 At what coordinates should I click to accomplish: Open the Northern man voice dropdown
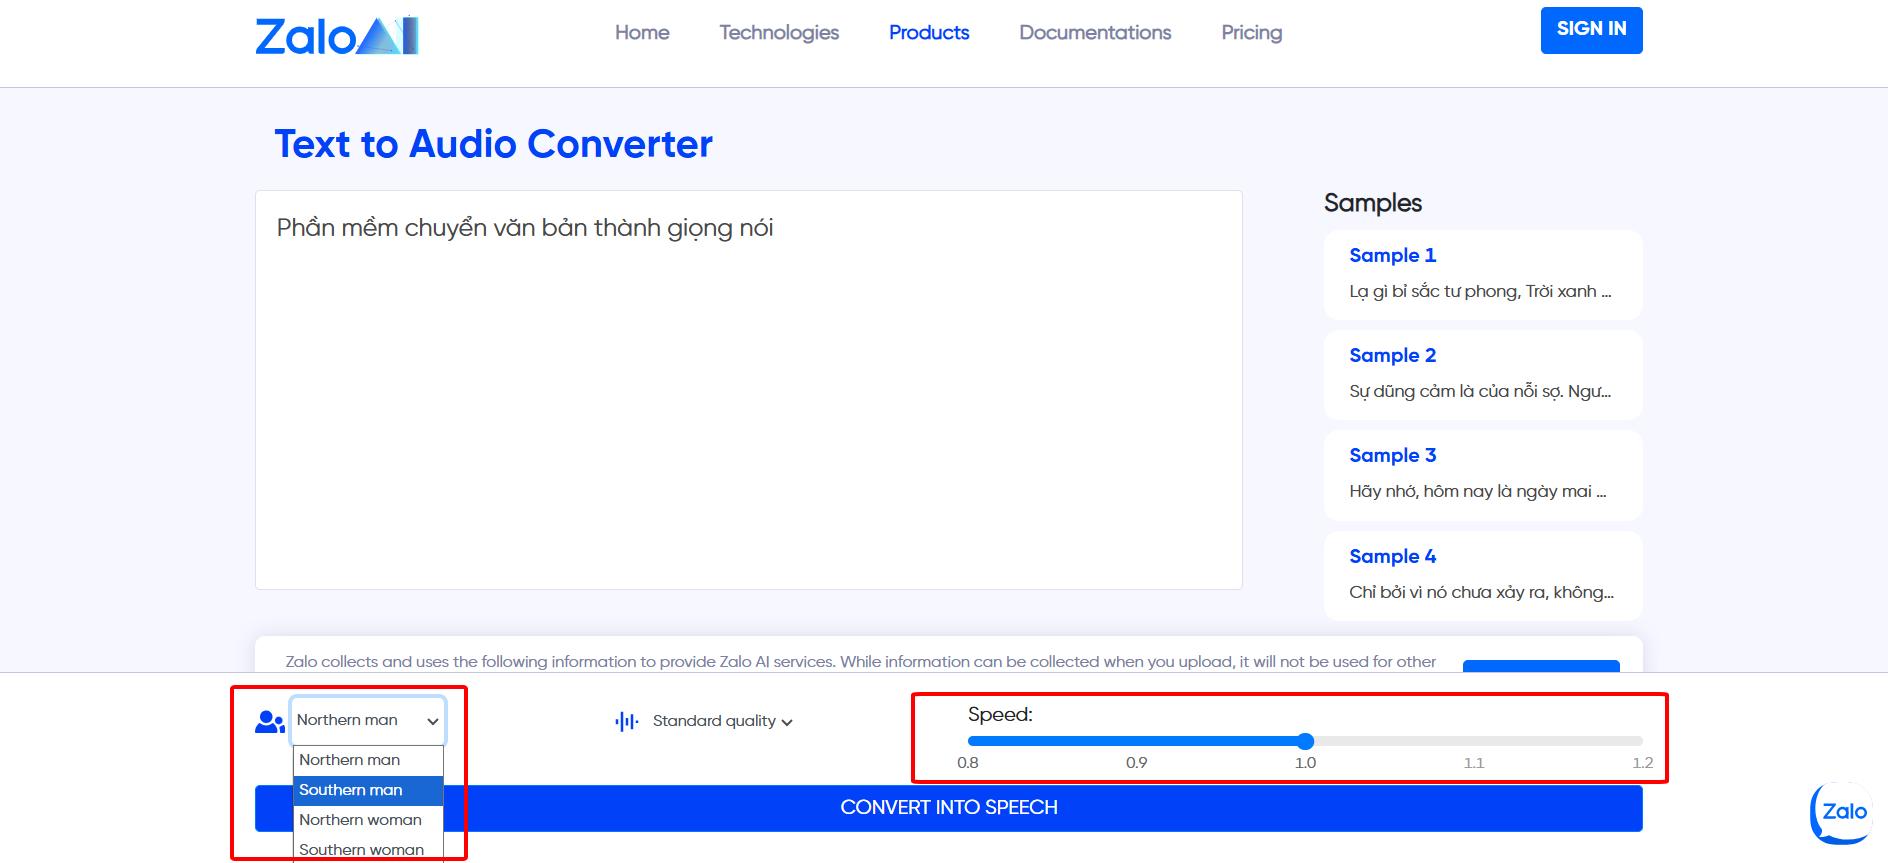click(367, 720)
